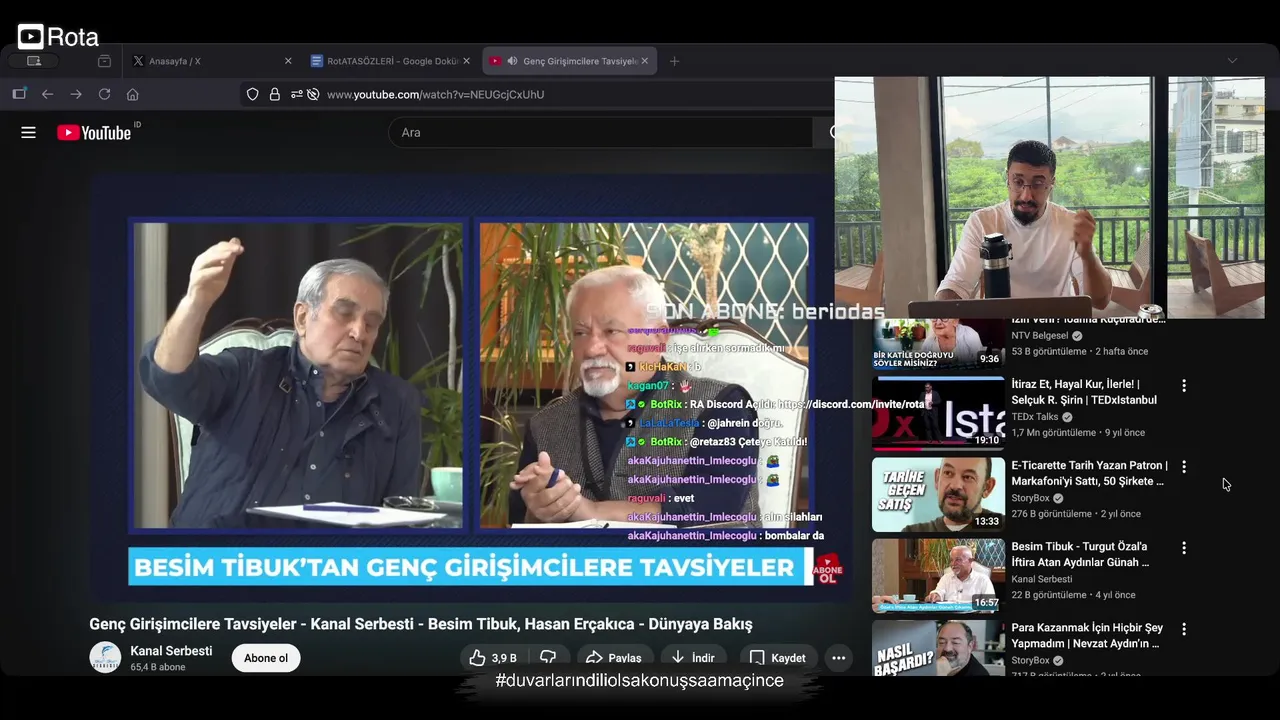Screen dimensions: 1280x720
Task: Open 'Para Kazanmak İçin Hiçbir Şey Yapmadım' title
Action: pos(1087,635)
